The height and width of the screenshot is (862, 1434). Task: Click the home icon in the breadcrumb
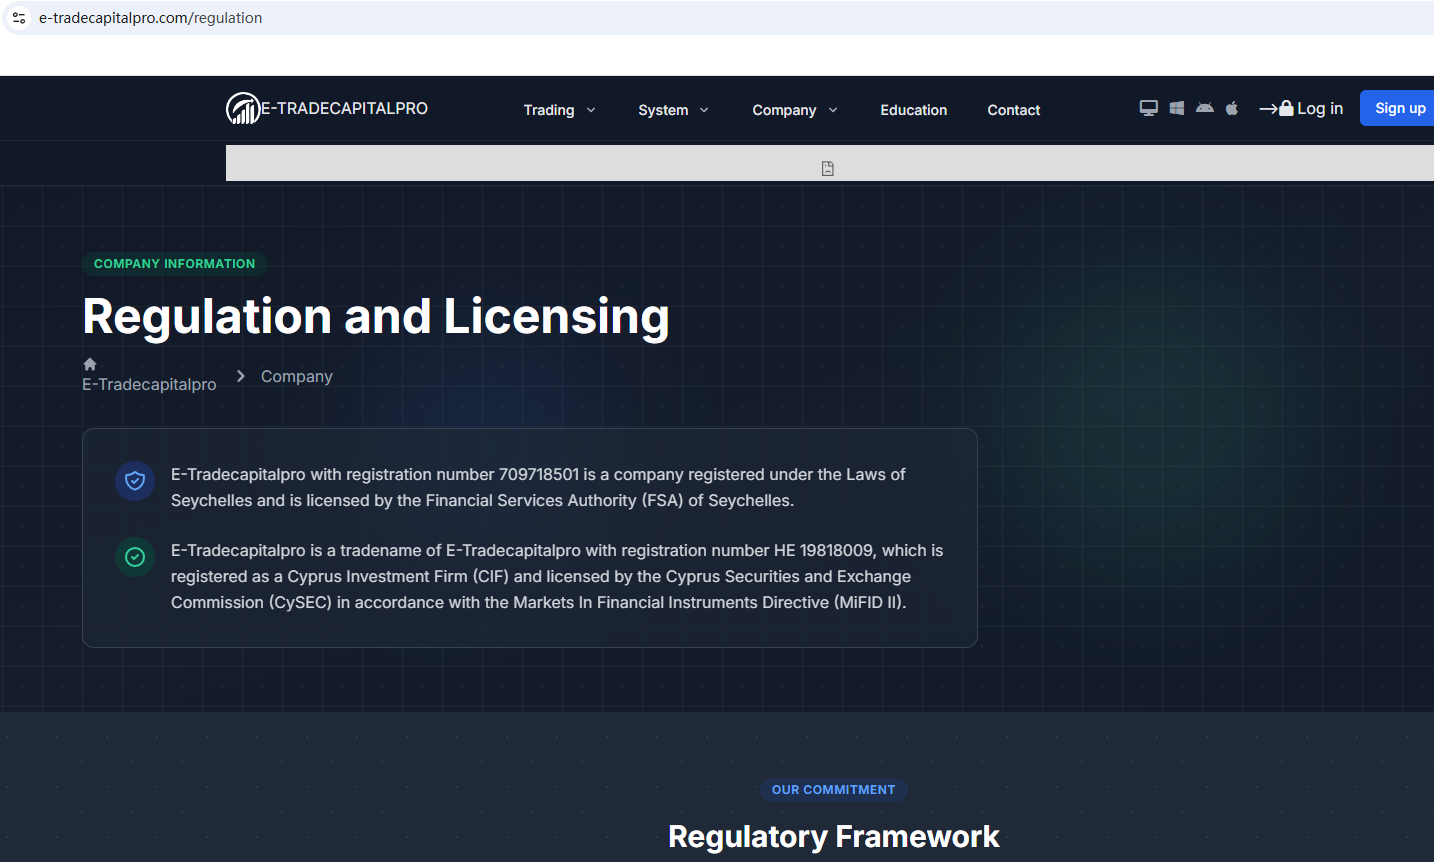pyautogui.click(x=90, y=364)
